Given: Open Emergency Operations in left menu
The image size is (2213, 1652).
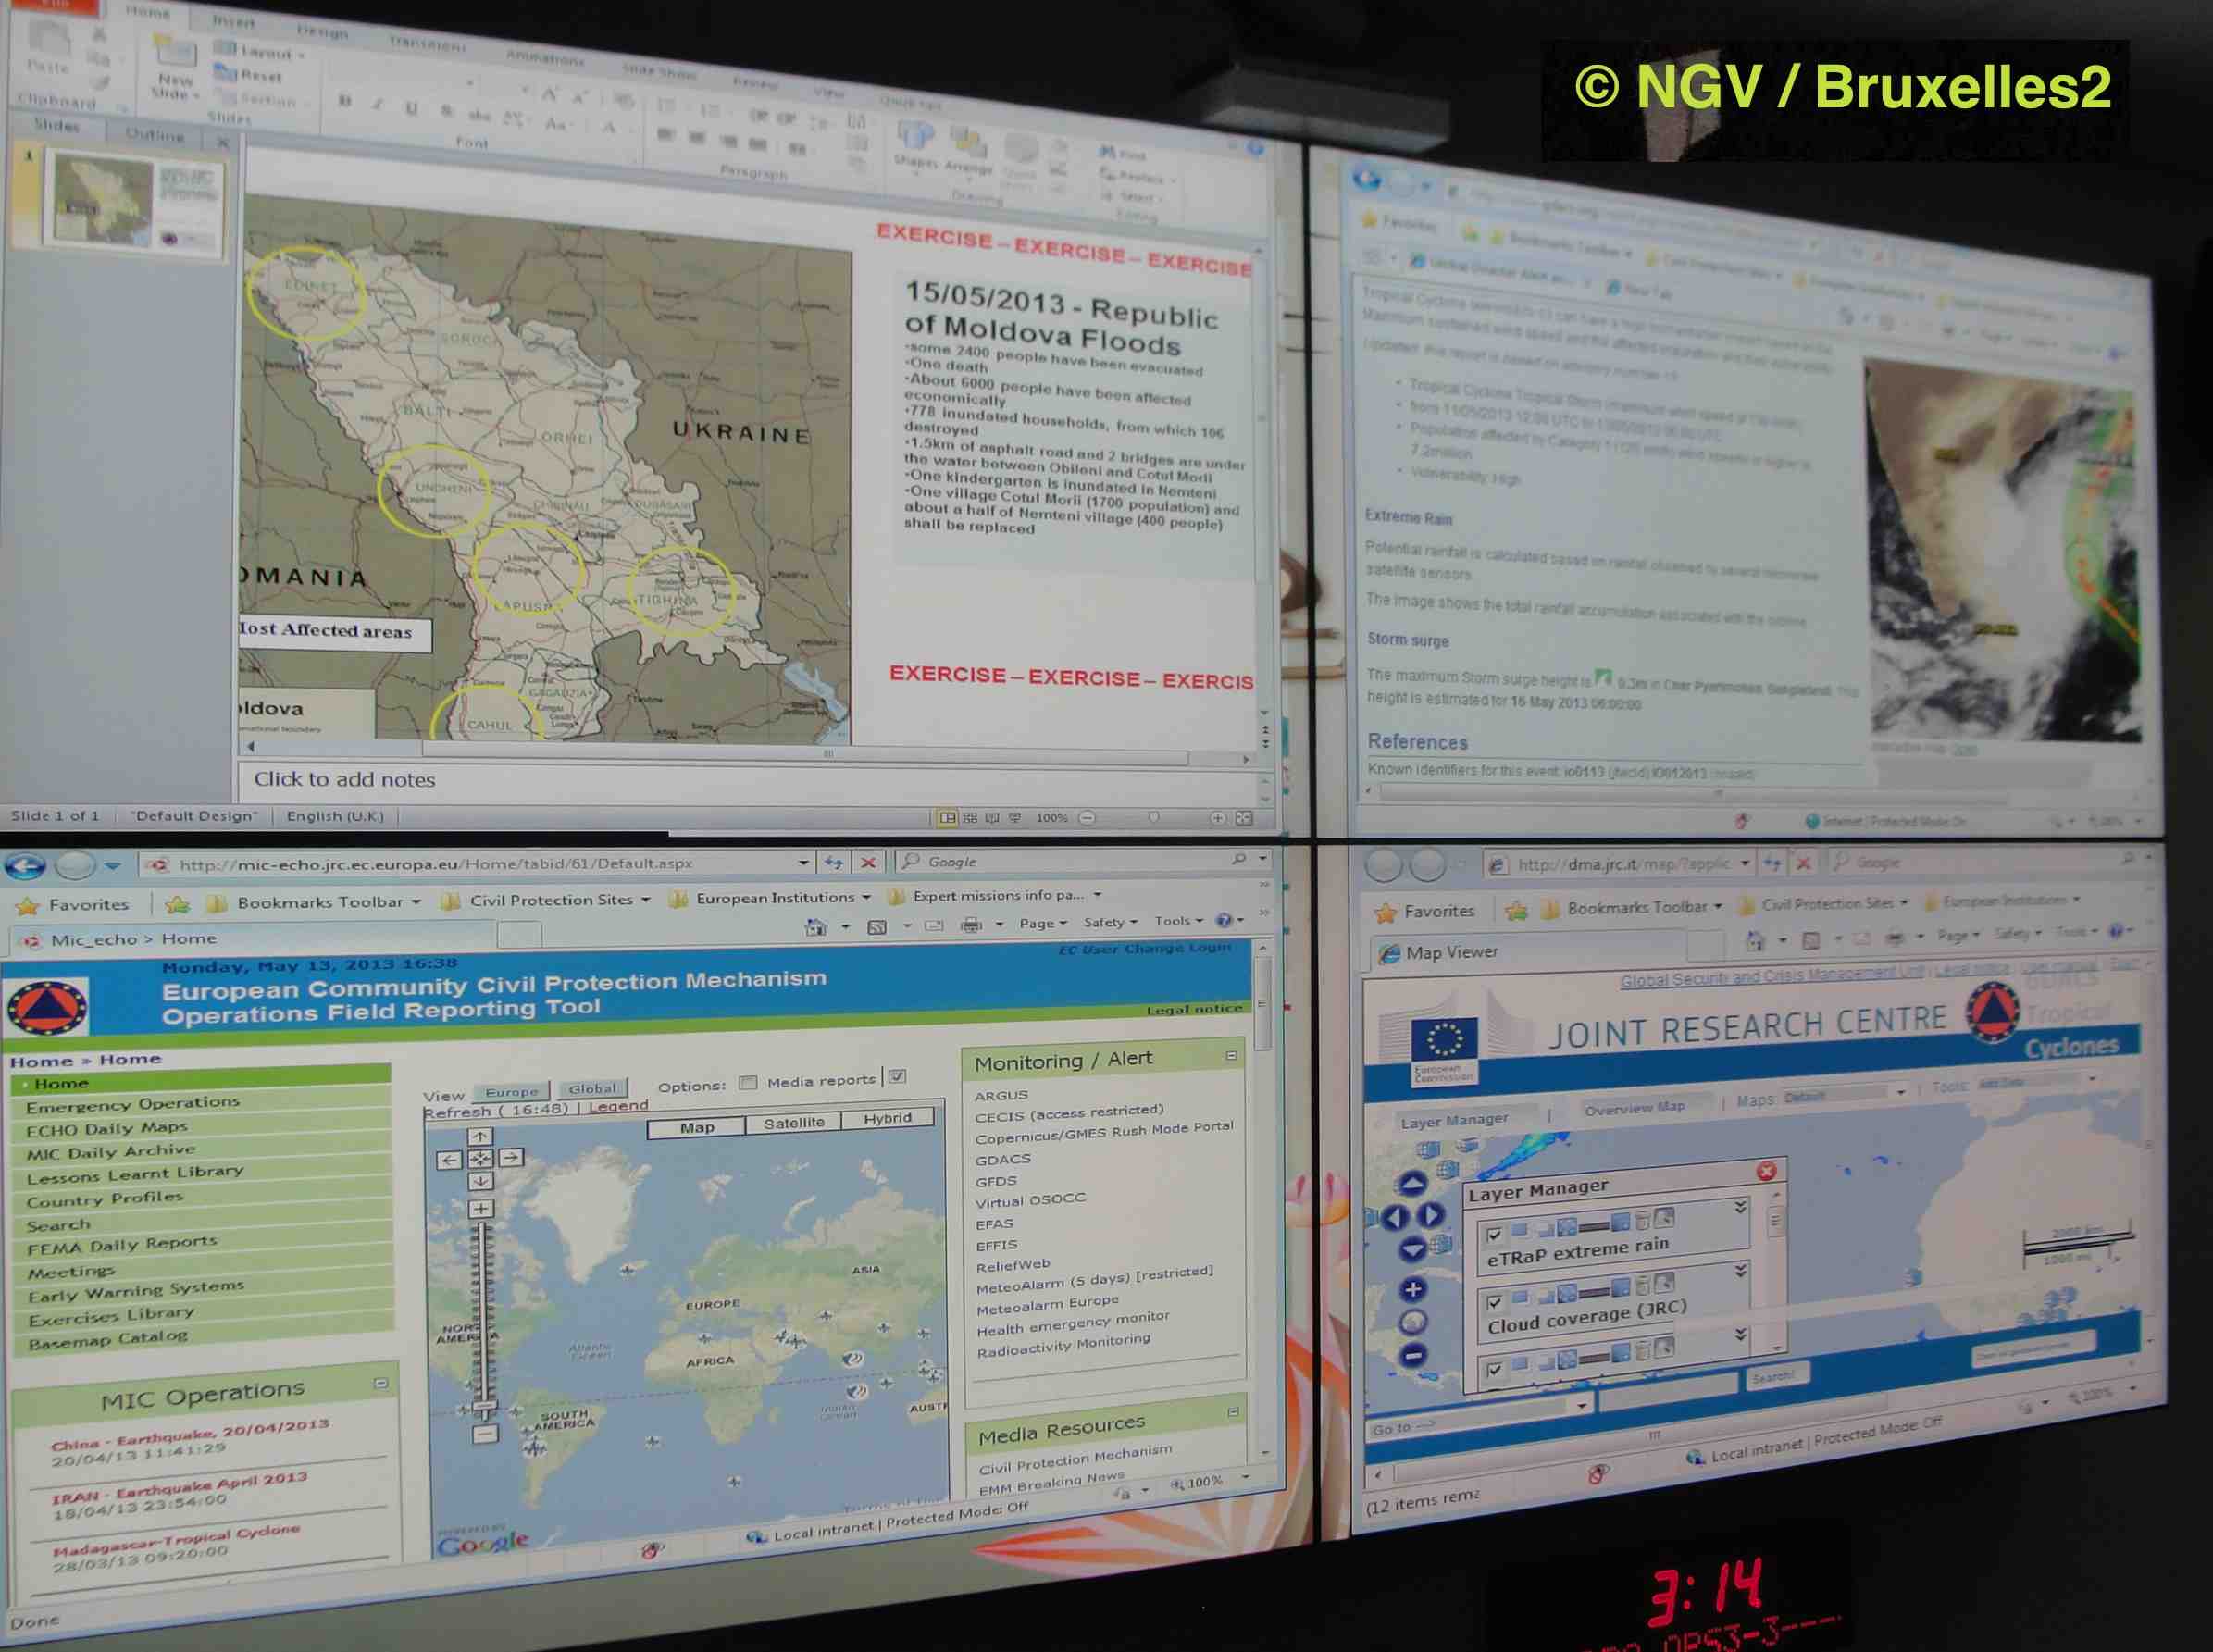Looking at the screenshot, I should click(133, 1104).
